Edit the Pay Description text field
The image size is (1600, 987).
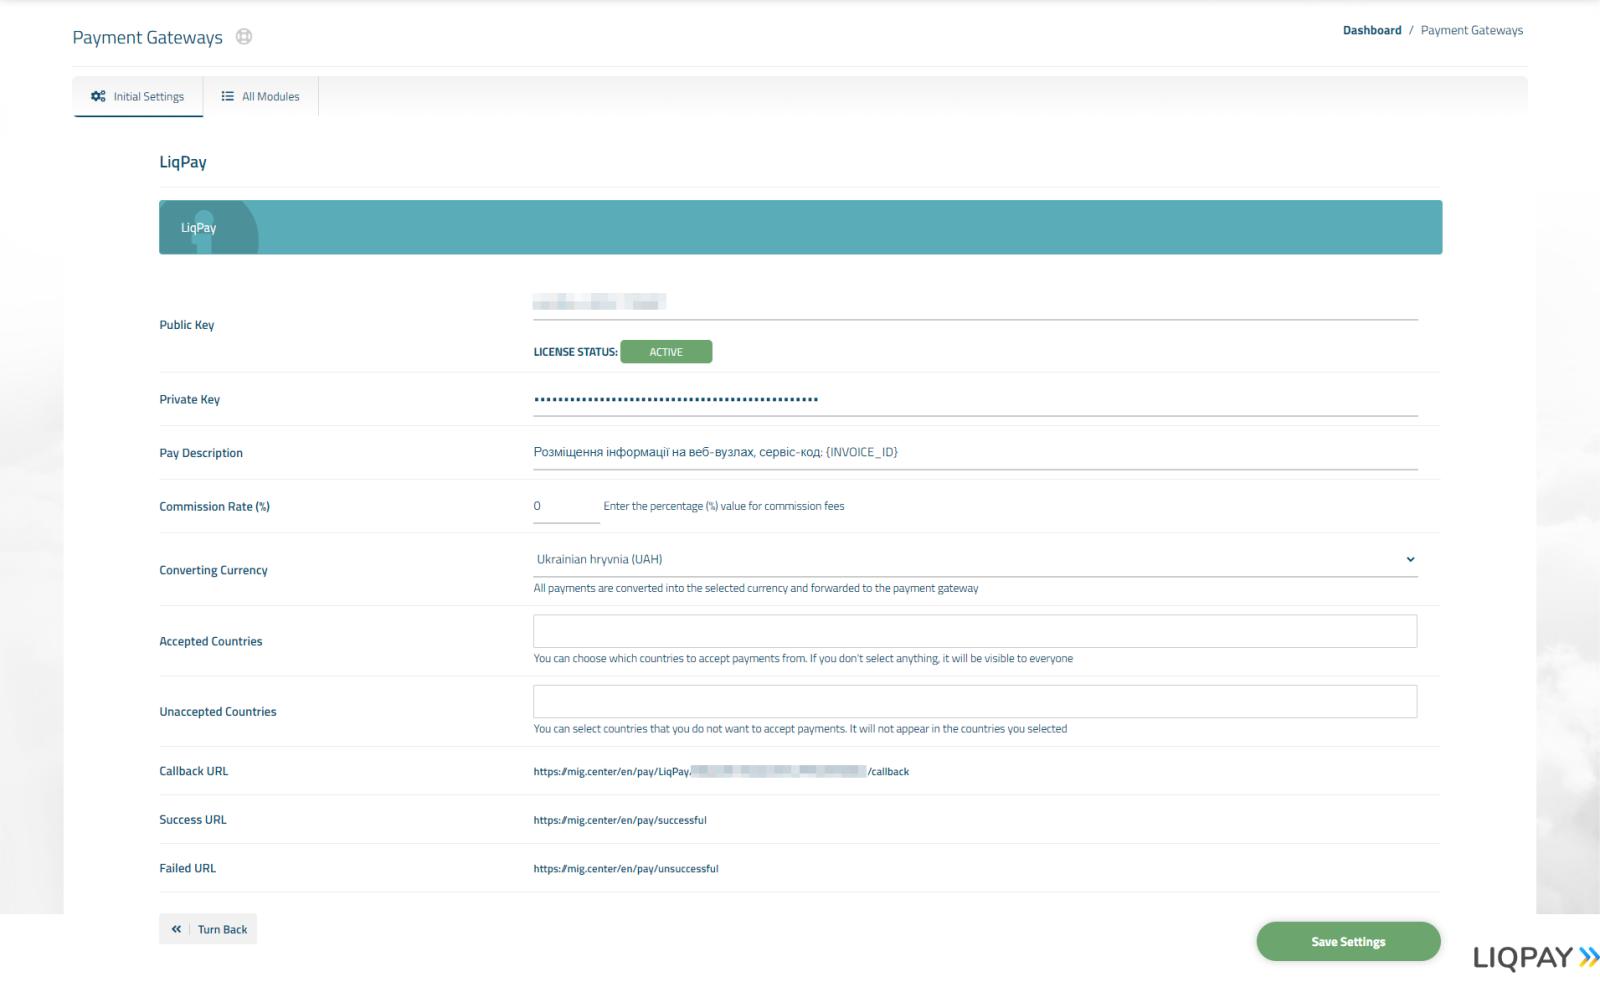click(975, 452)
